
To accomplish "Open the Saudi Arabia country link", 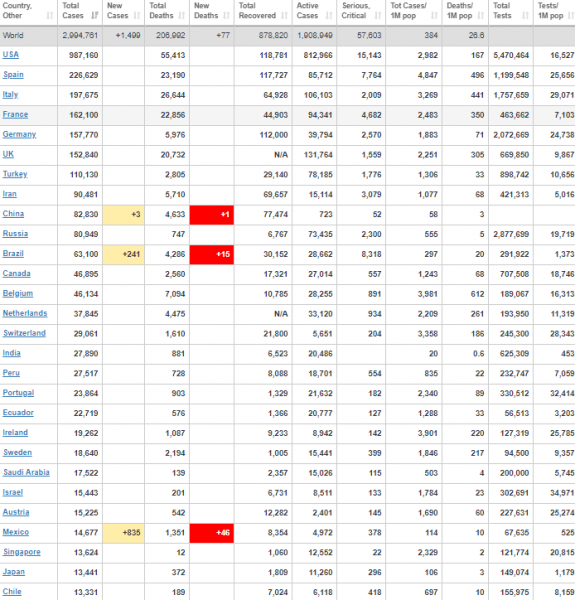I will (x=26, y=473).
